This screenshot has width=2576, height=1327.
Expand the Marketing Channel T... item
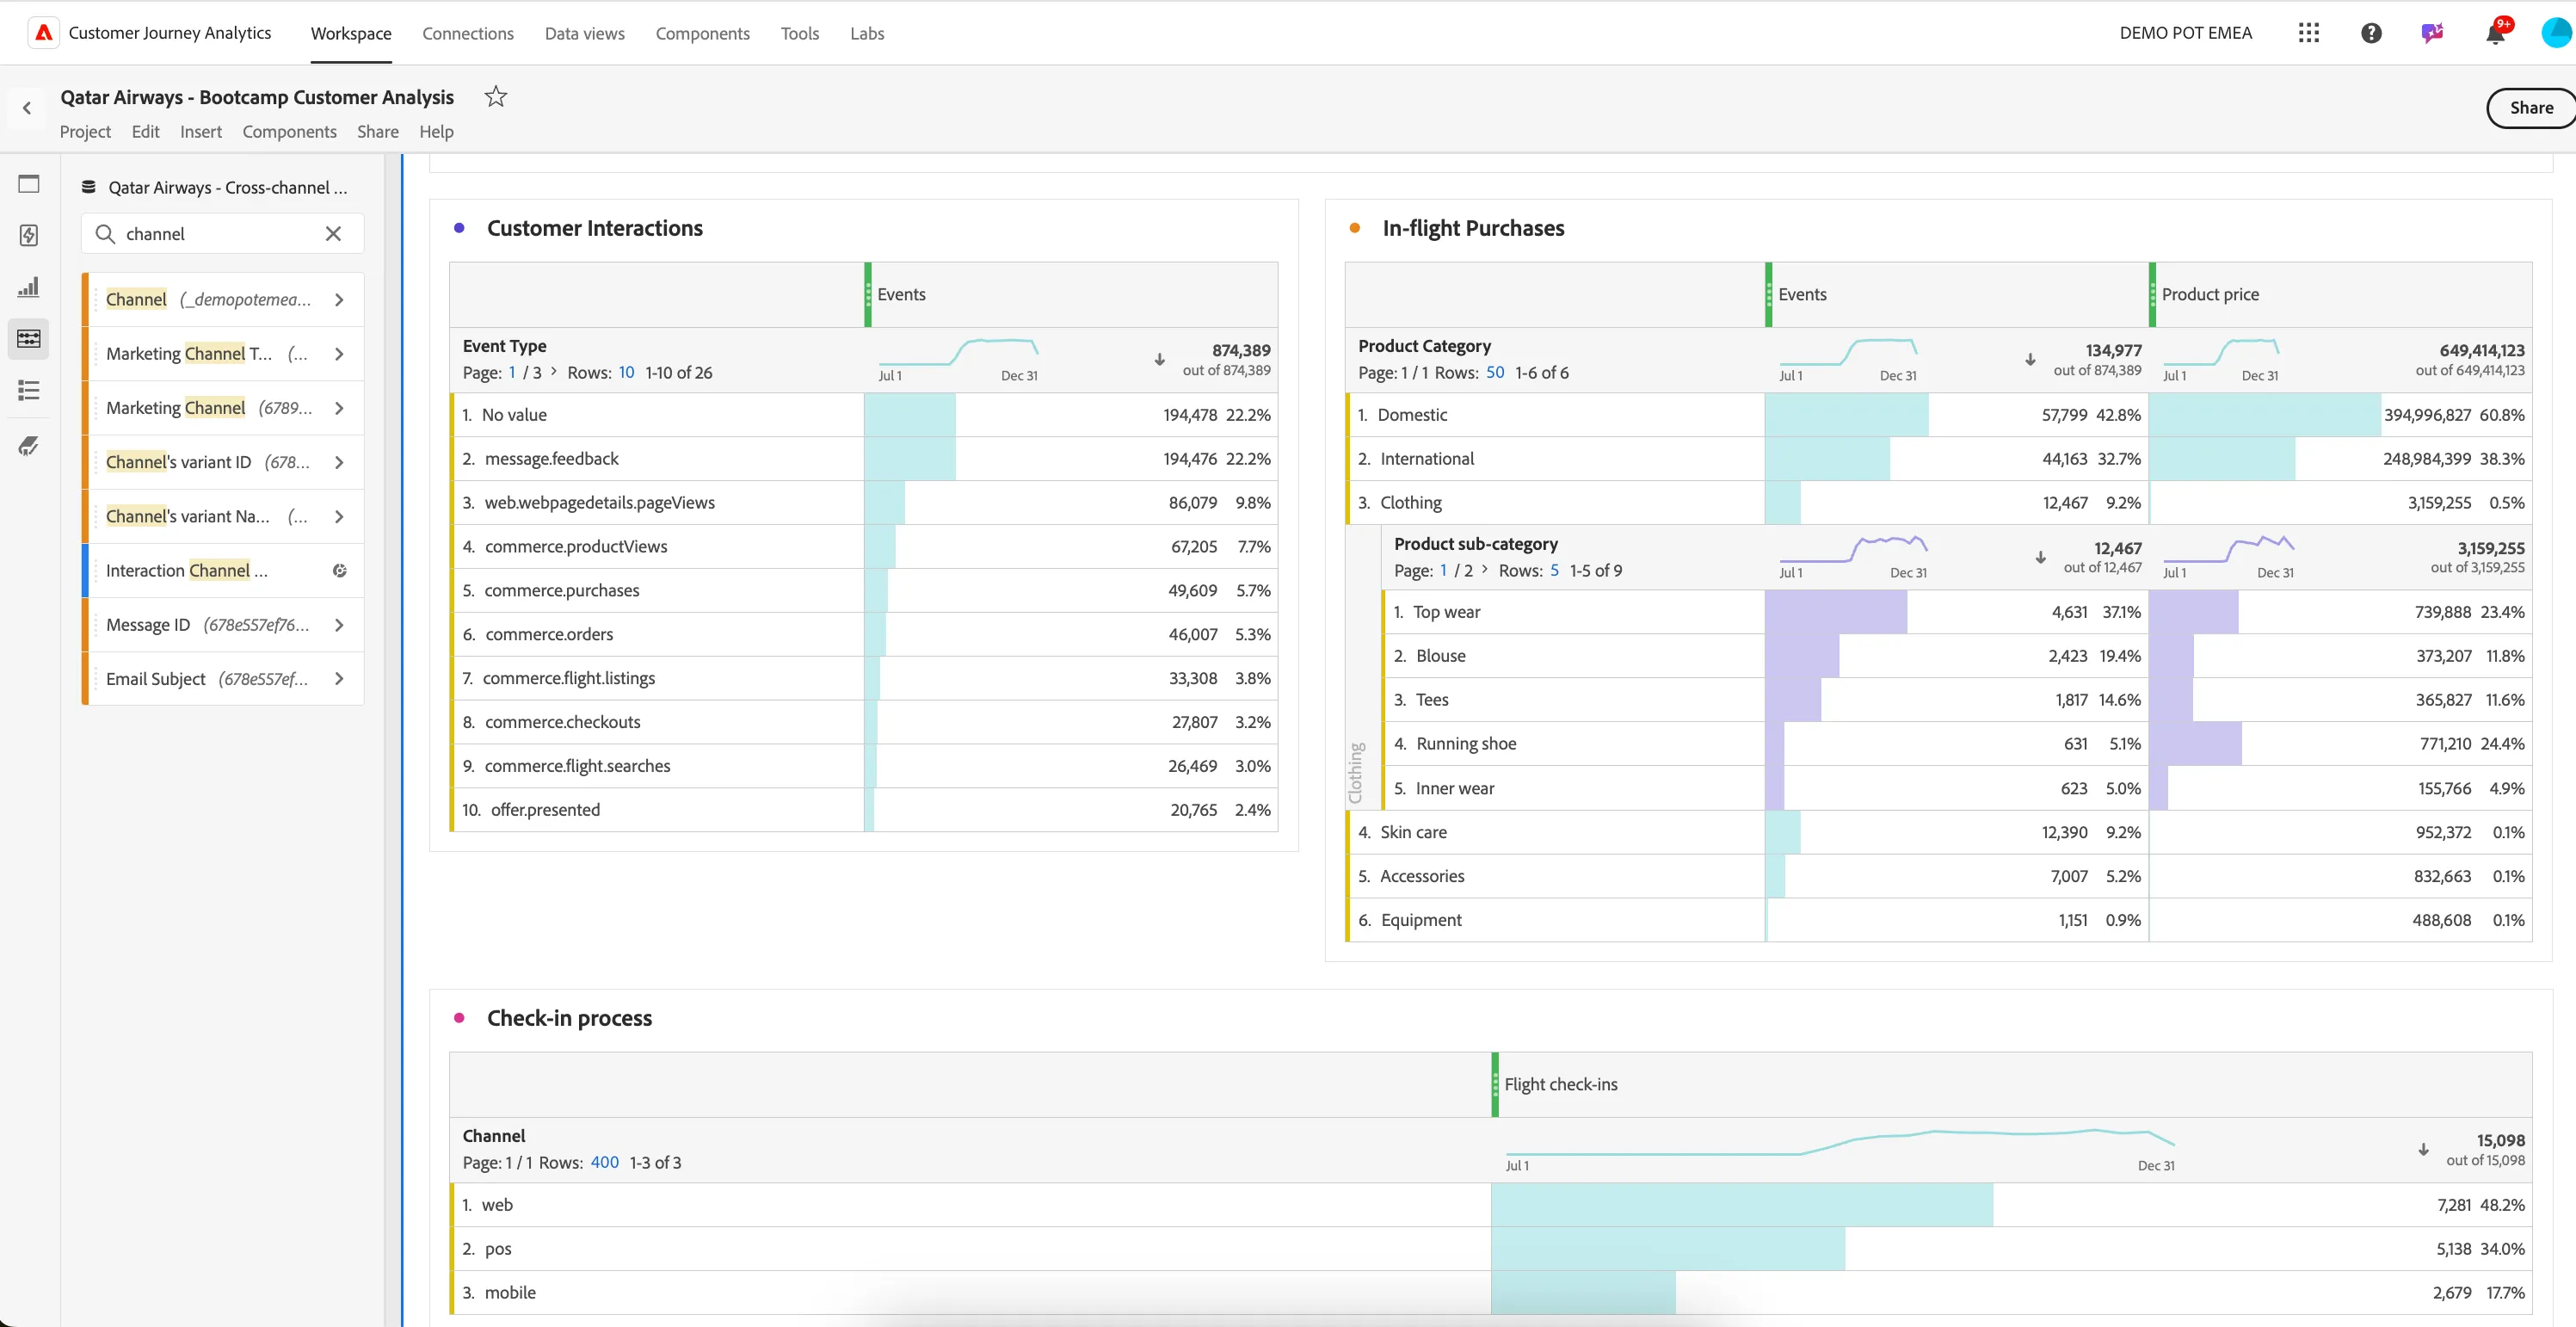tap(339, 354)
